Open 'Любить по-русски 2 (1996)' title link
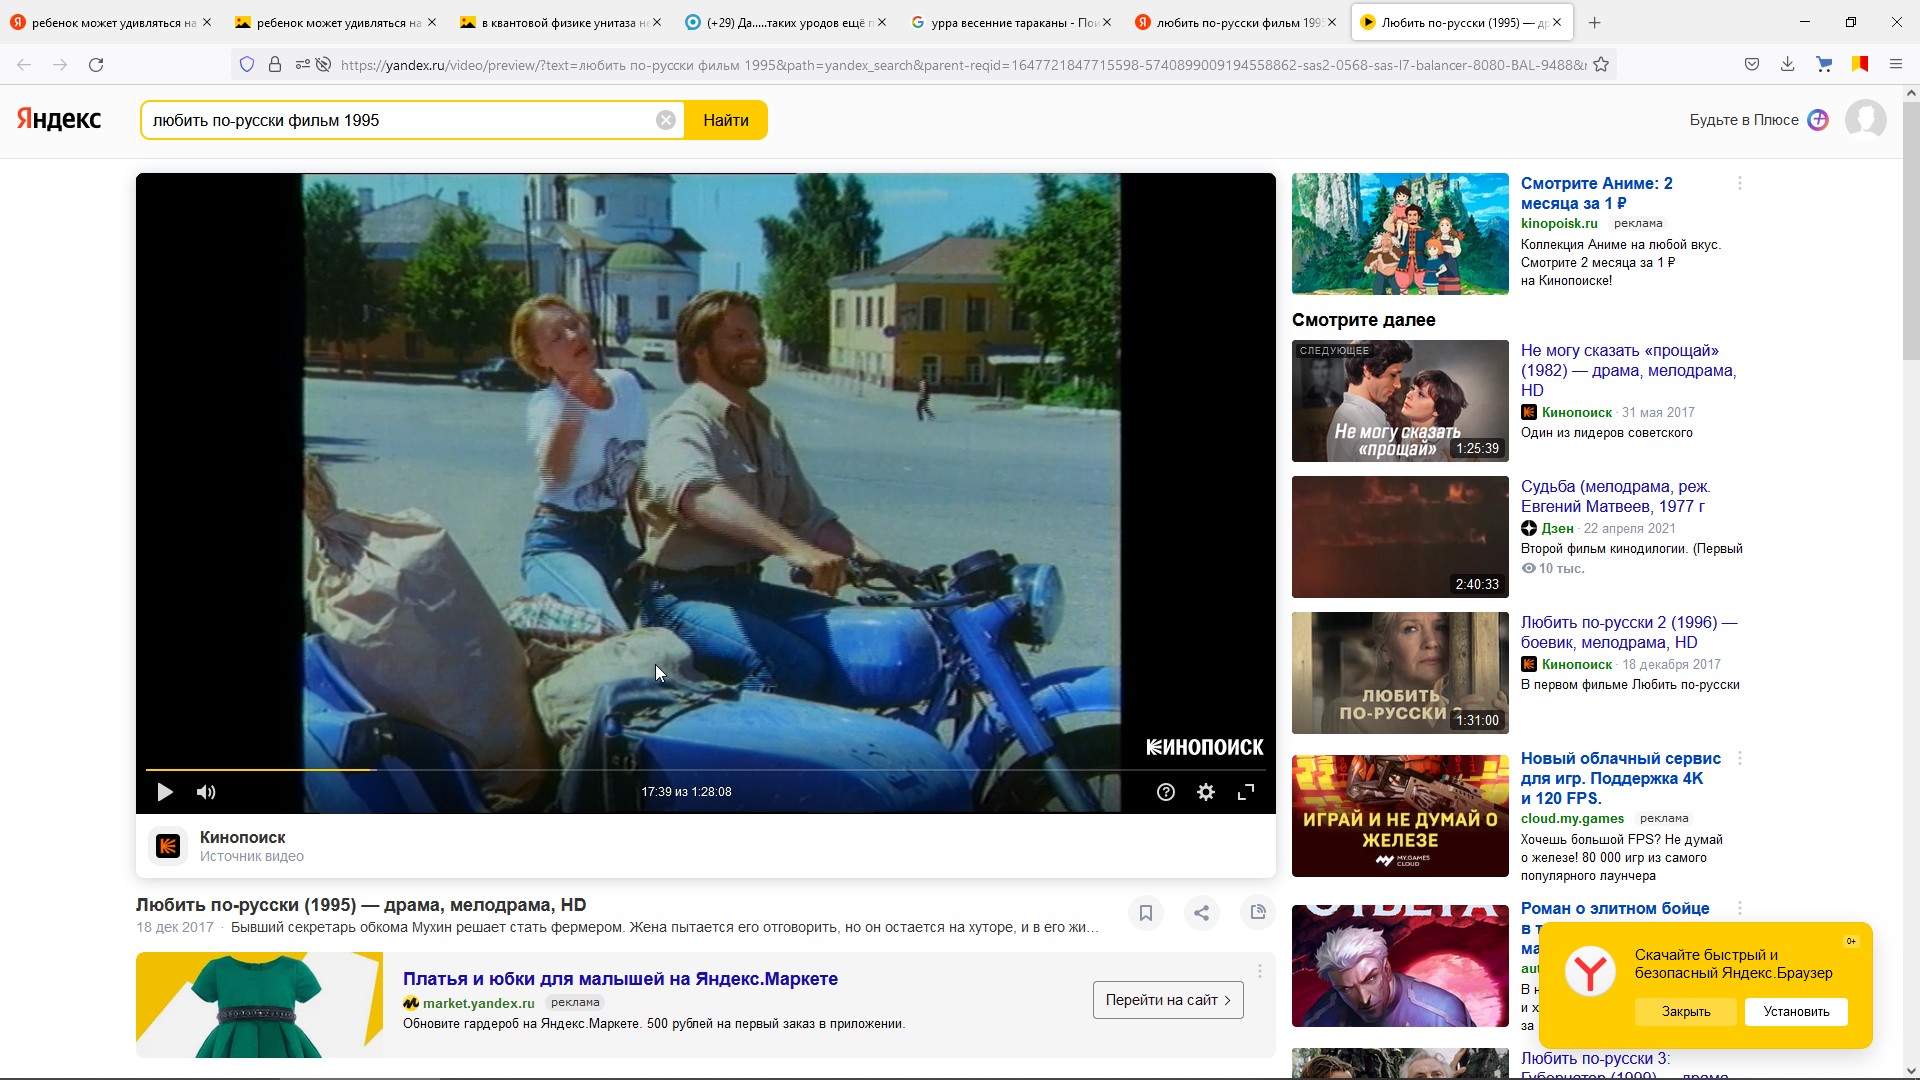Image resolution: width=1920 pixels, height=1080 pixels. (1629, 633)
